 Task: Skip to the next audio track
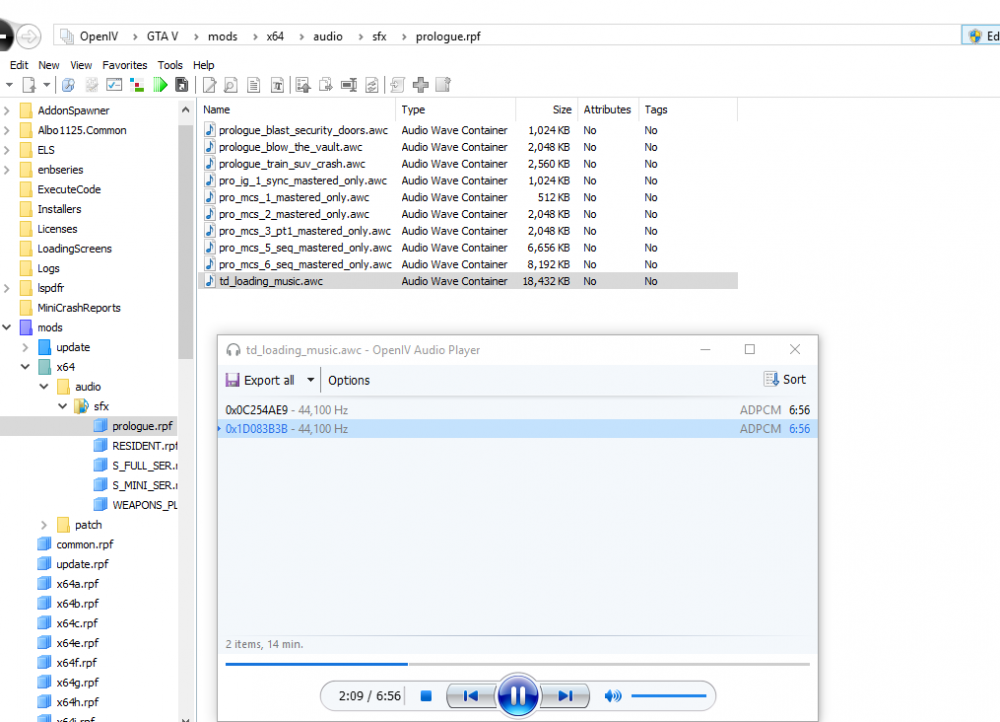click(x=565, y=695)
